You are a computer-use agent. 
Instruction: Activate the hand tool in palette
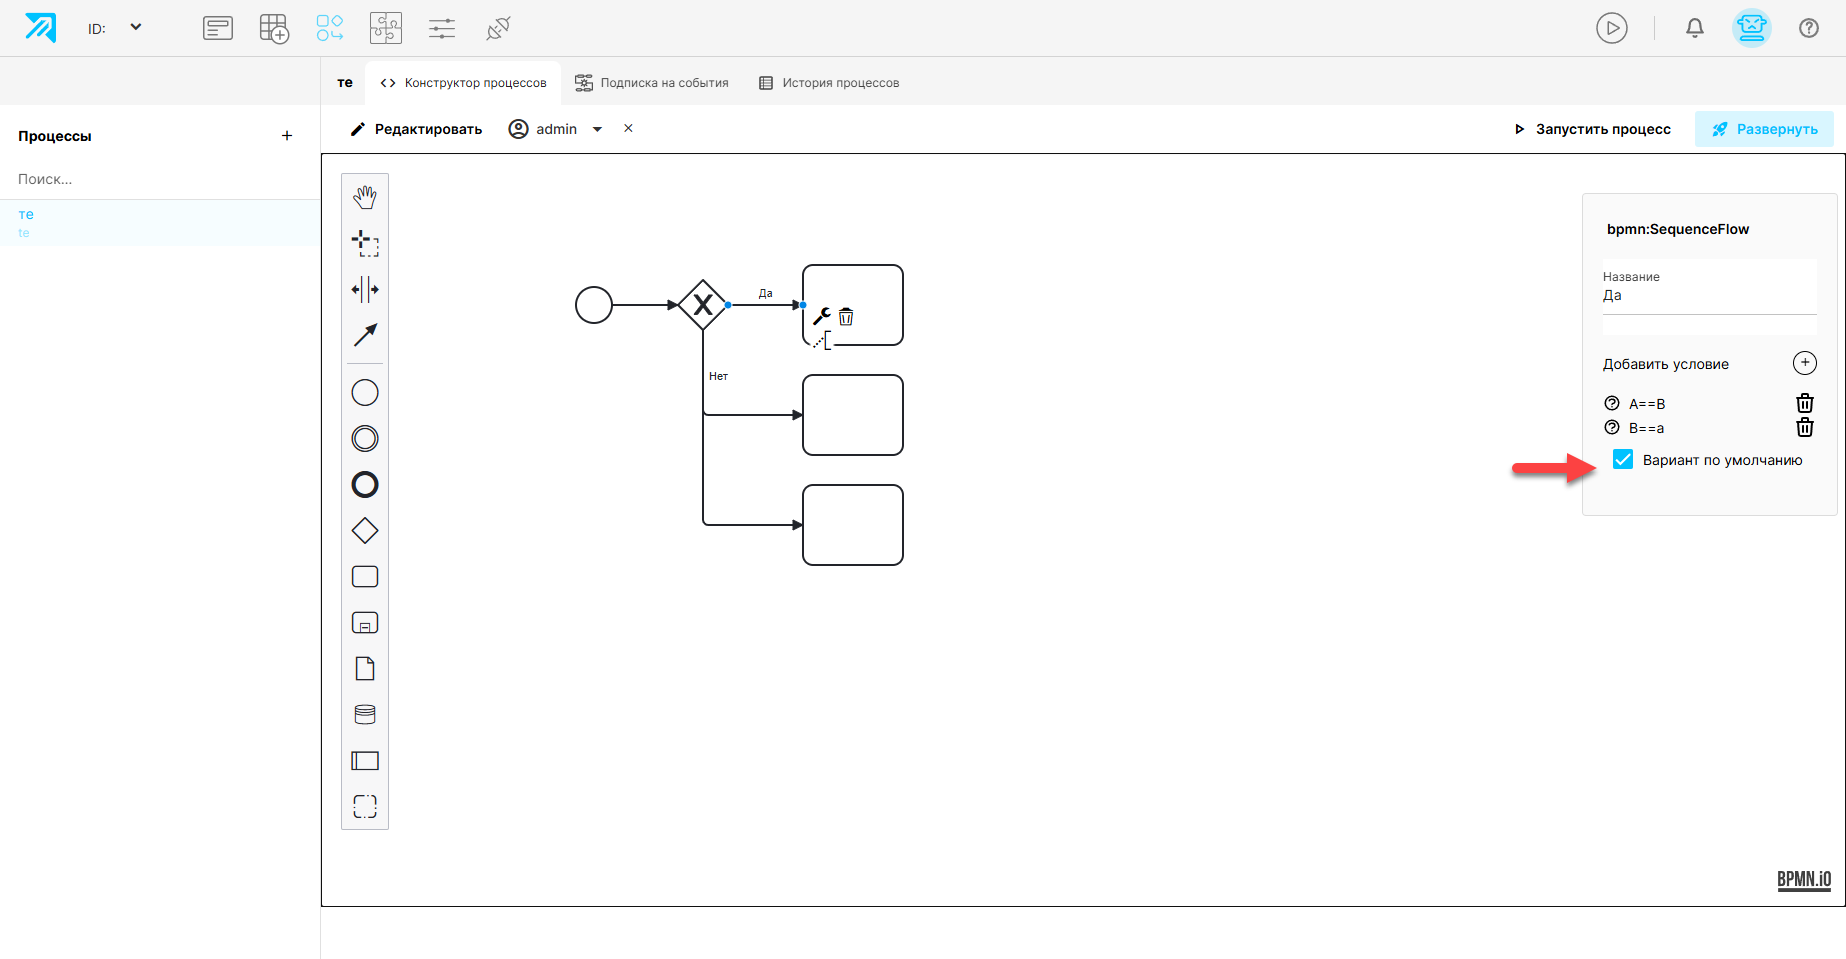[365, 197]
